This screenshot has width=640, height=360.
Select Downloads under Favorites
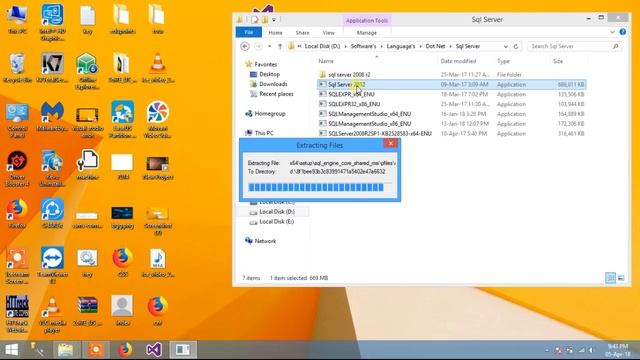pos(269,84)
